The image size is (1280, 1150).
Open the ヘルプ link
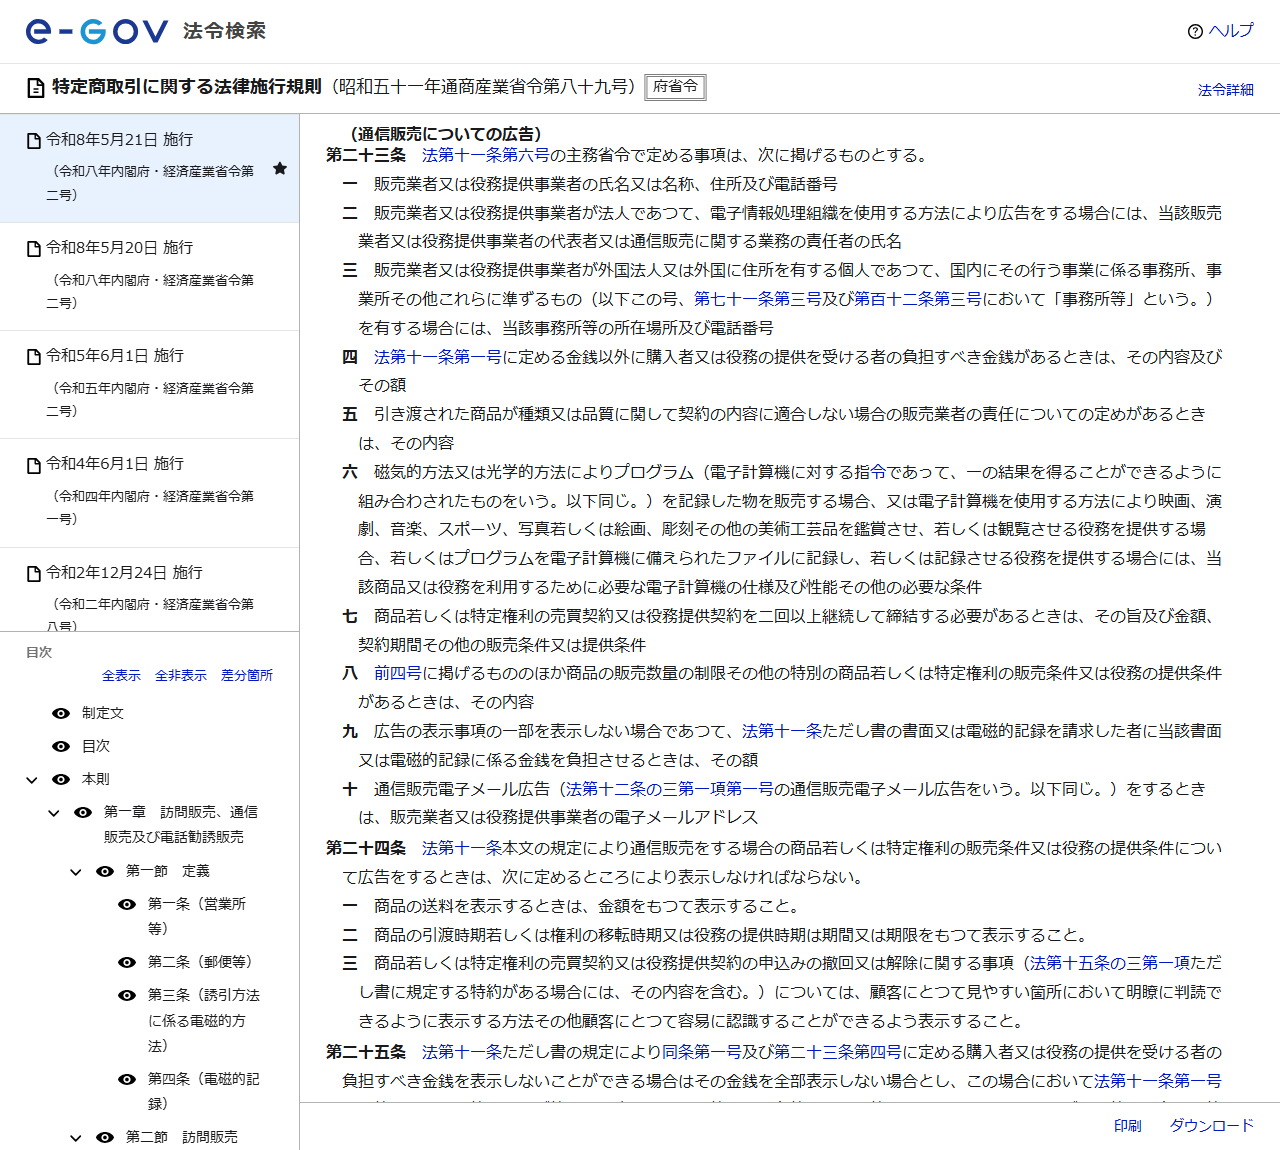tap(1231, 31)
